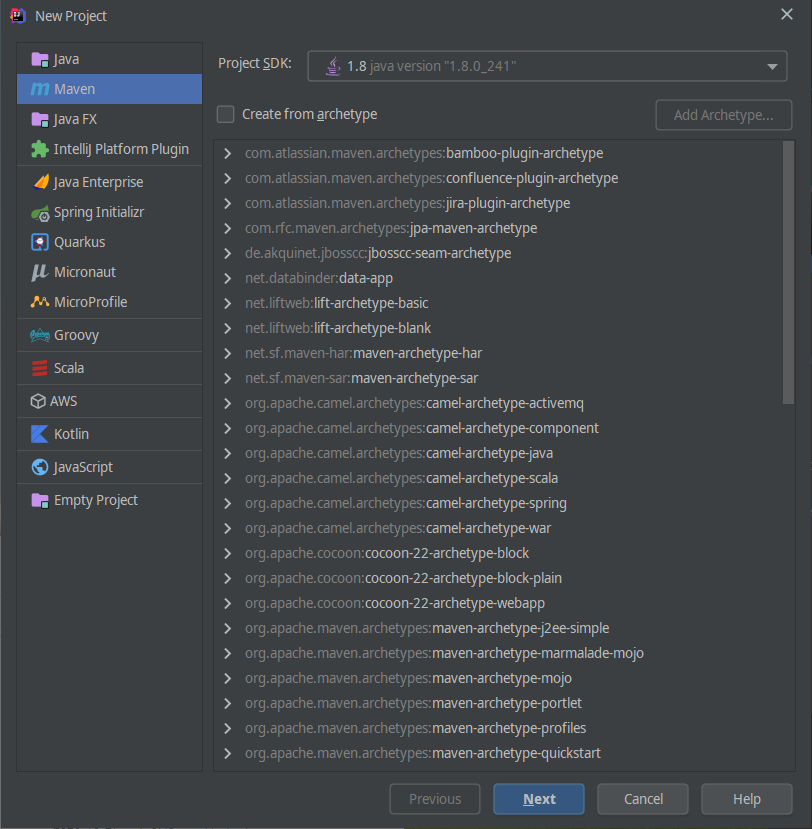
Task: Select cocoon-22-archetype-block-plain row text
Action: [403, 578]
